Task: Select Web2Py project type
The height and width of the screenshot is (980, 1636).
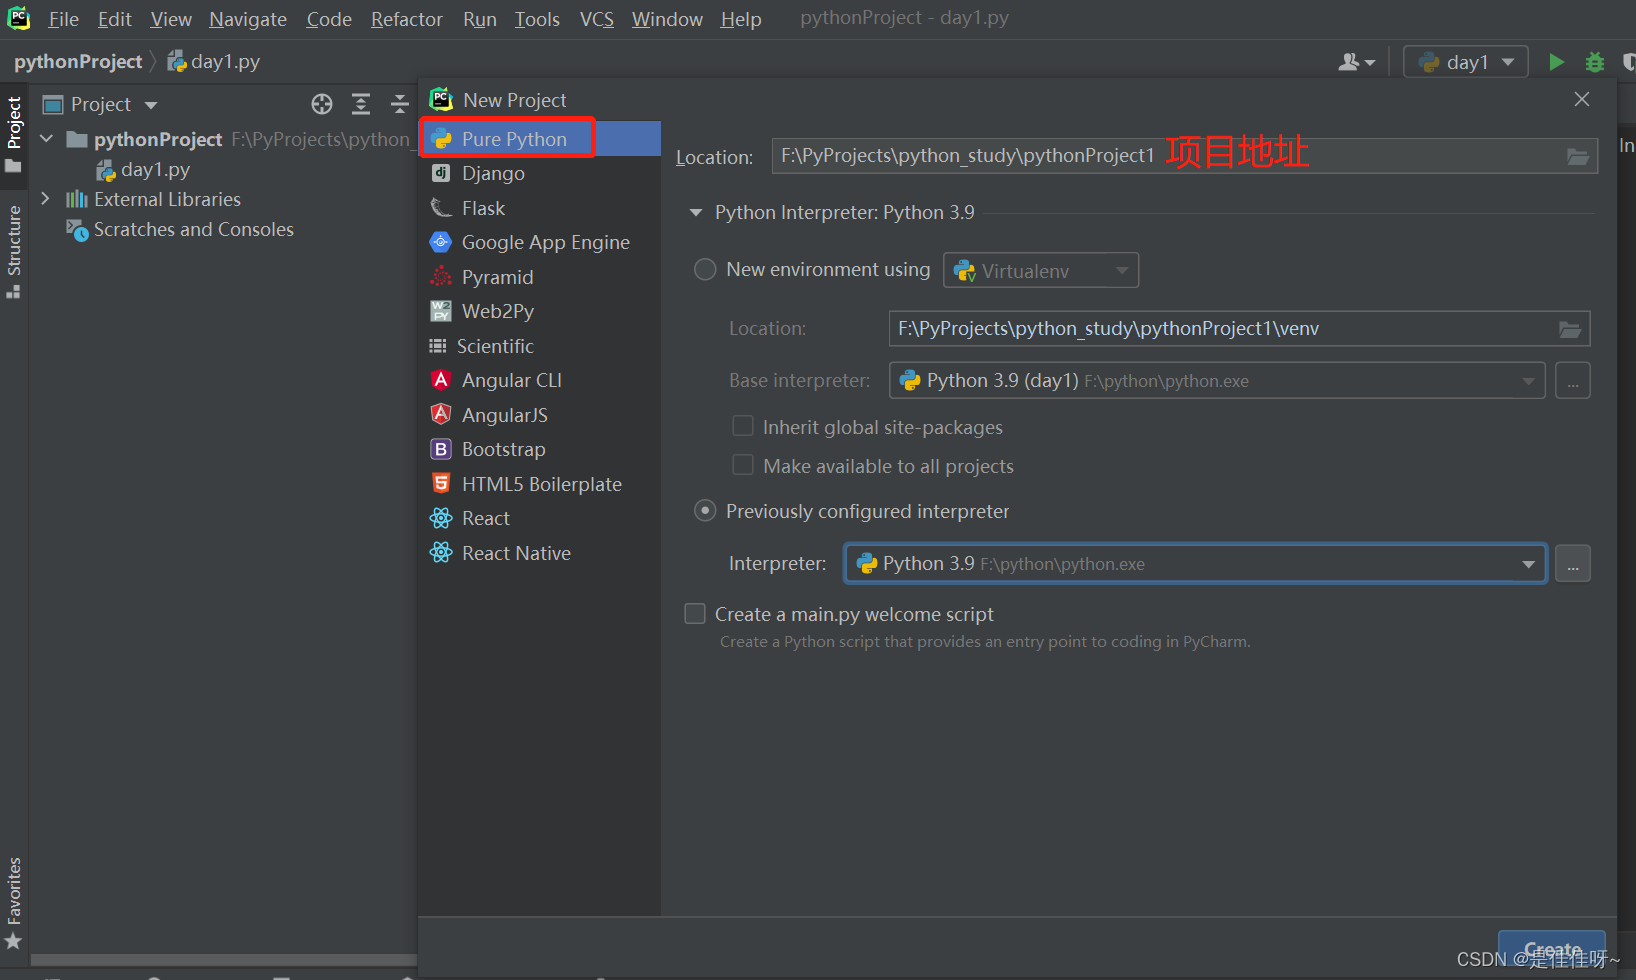Action: [540, 311]
